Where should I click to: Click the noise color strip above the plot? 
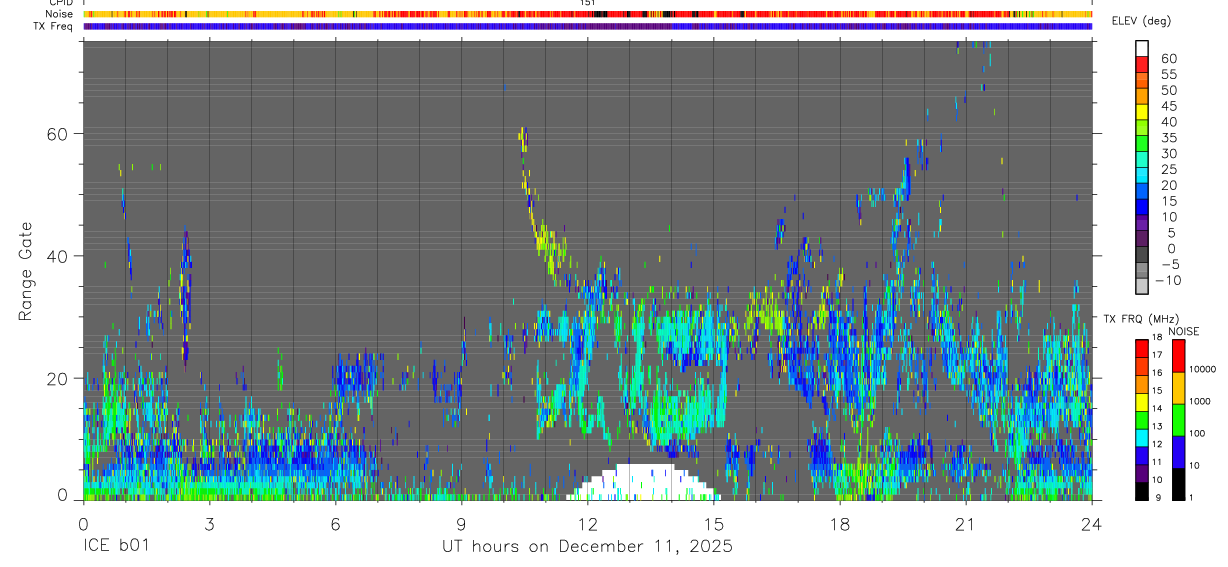coord(588,14)
